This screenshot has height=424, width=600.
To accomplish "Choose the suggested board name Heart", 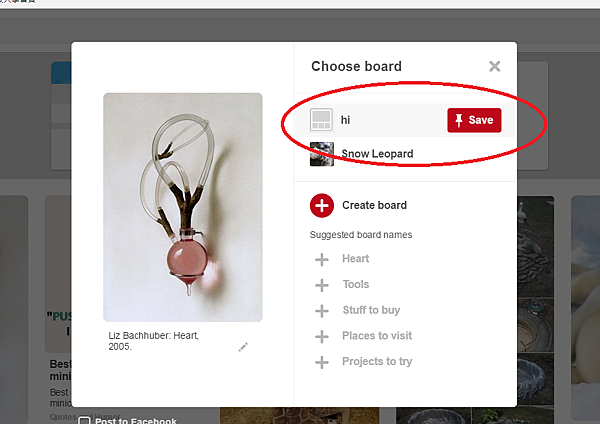I will coord(355,259).
